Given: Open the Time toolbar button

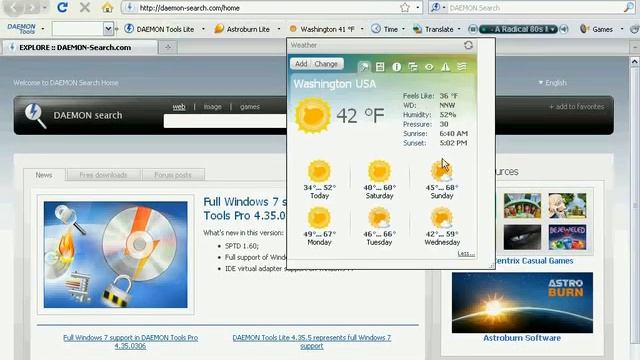Looking at the screenshot, I should point(384,29).
